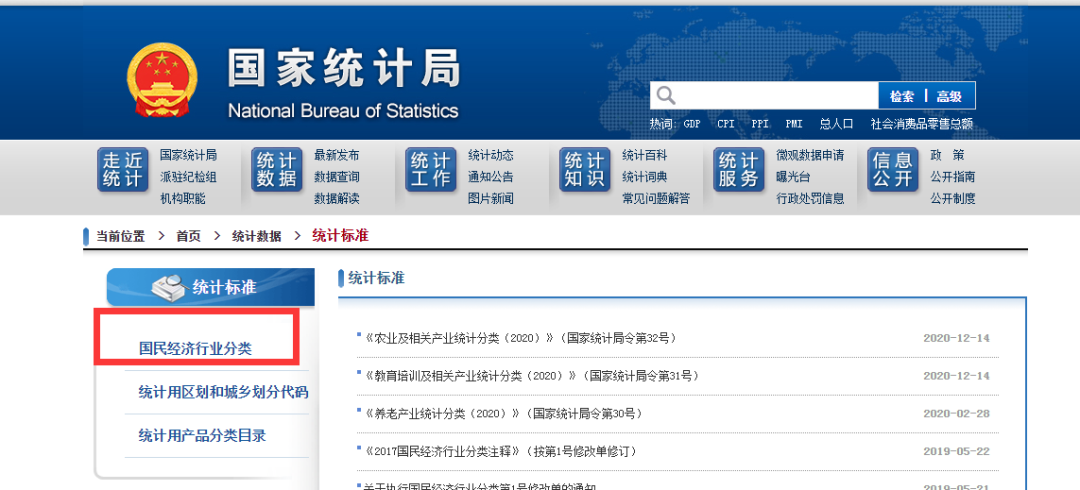The height and width of the screenshot is (490, 1080).
Task: Open 统计百科 menu link
Action: [x=645, y=155]
